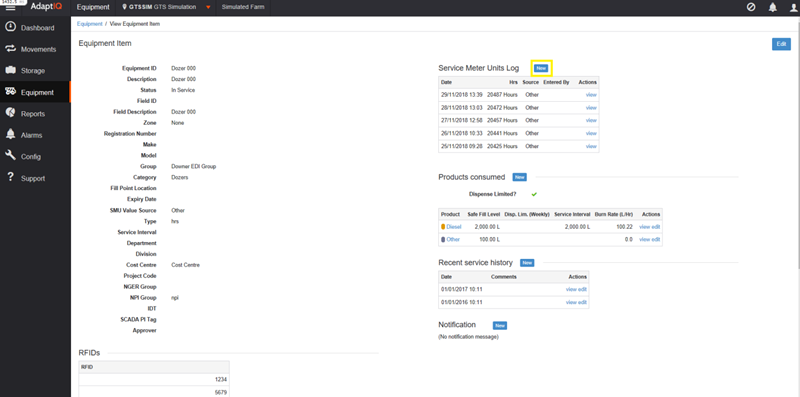The height and width of the screenshot is (397, 800).
Task: Click edit in the Other product row
Action: click(656, 239)
